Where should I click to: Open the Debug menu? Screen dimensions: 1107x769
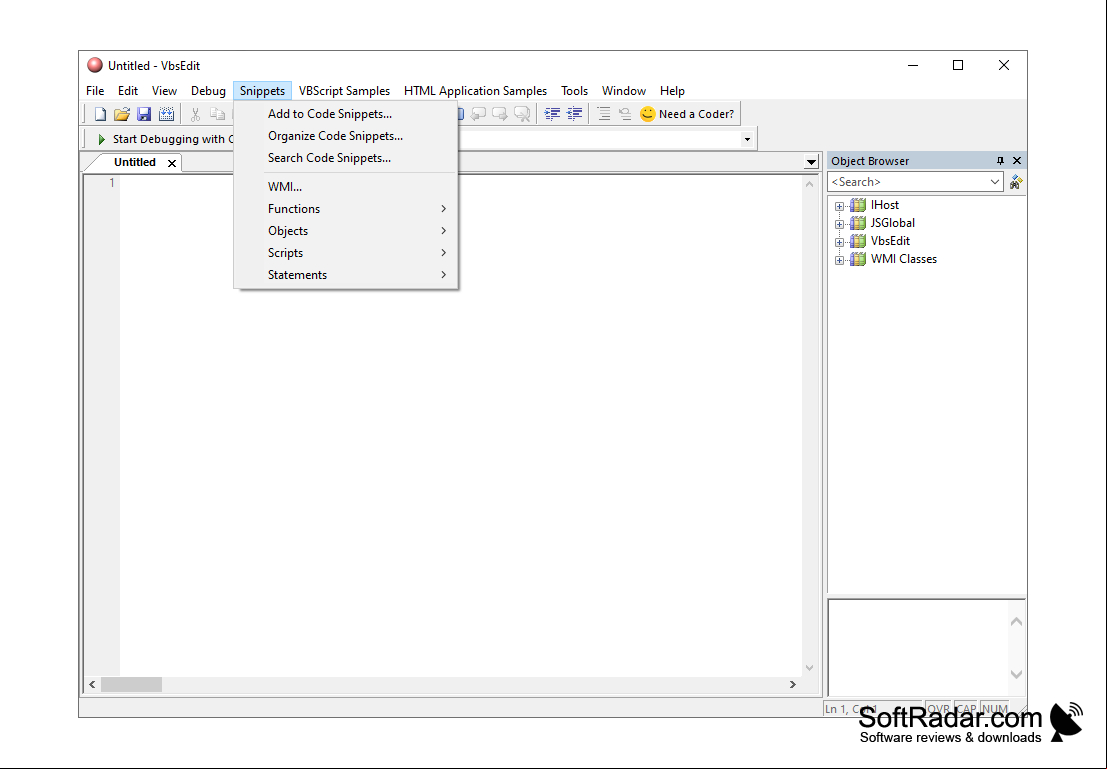tap(208, 90)
